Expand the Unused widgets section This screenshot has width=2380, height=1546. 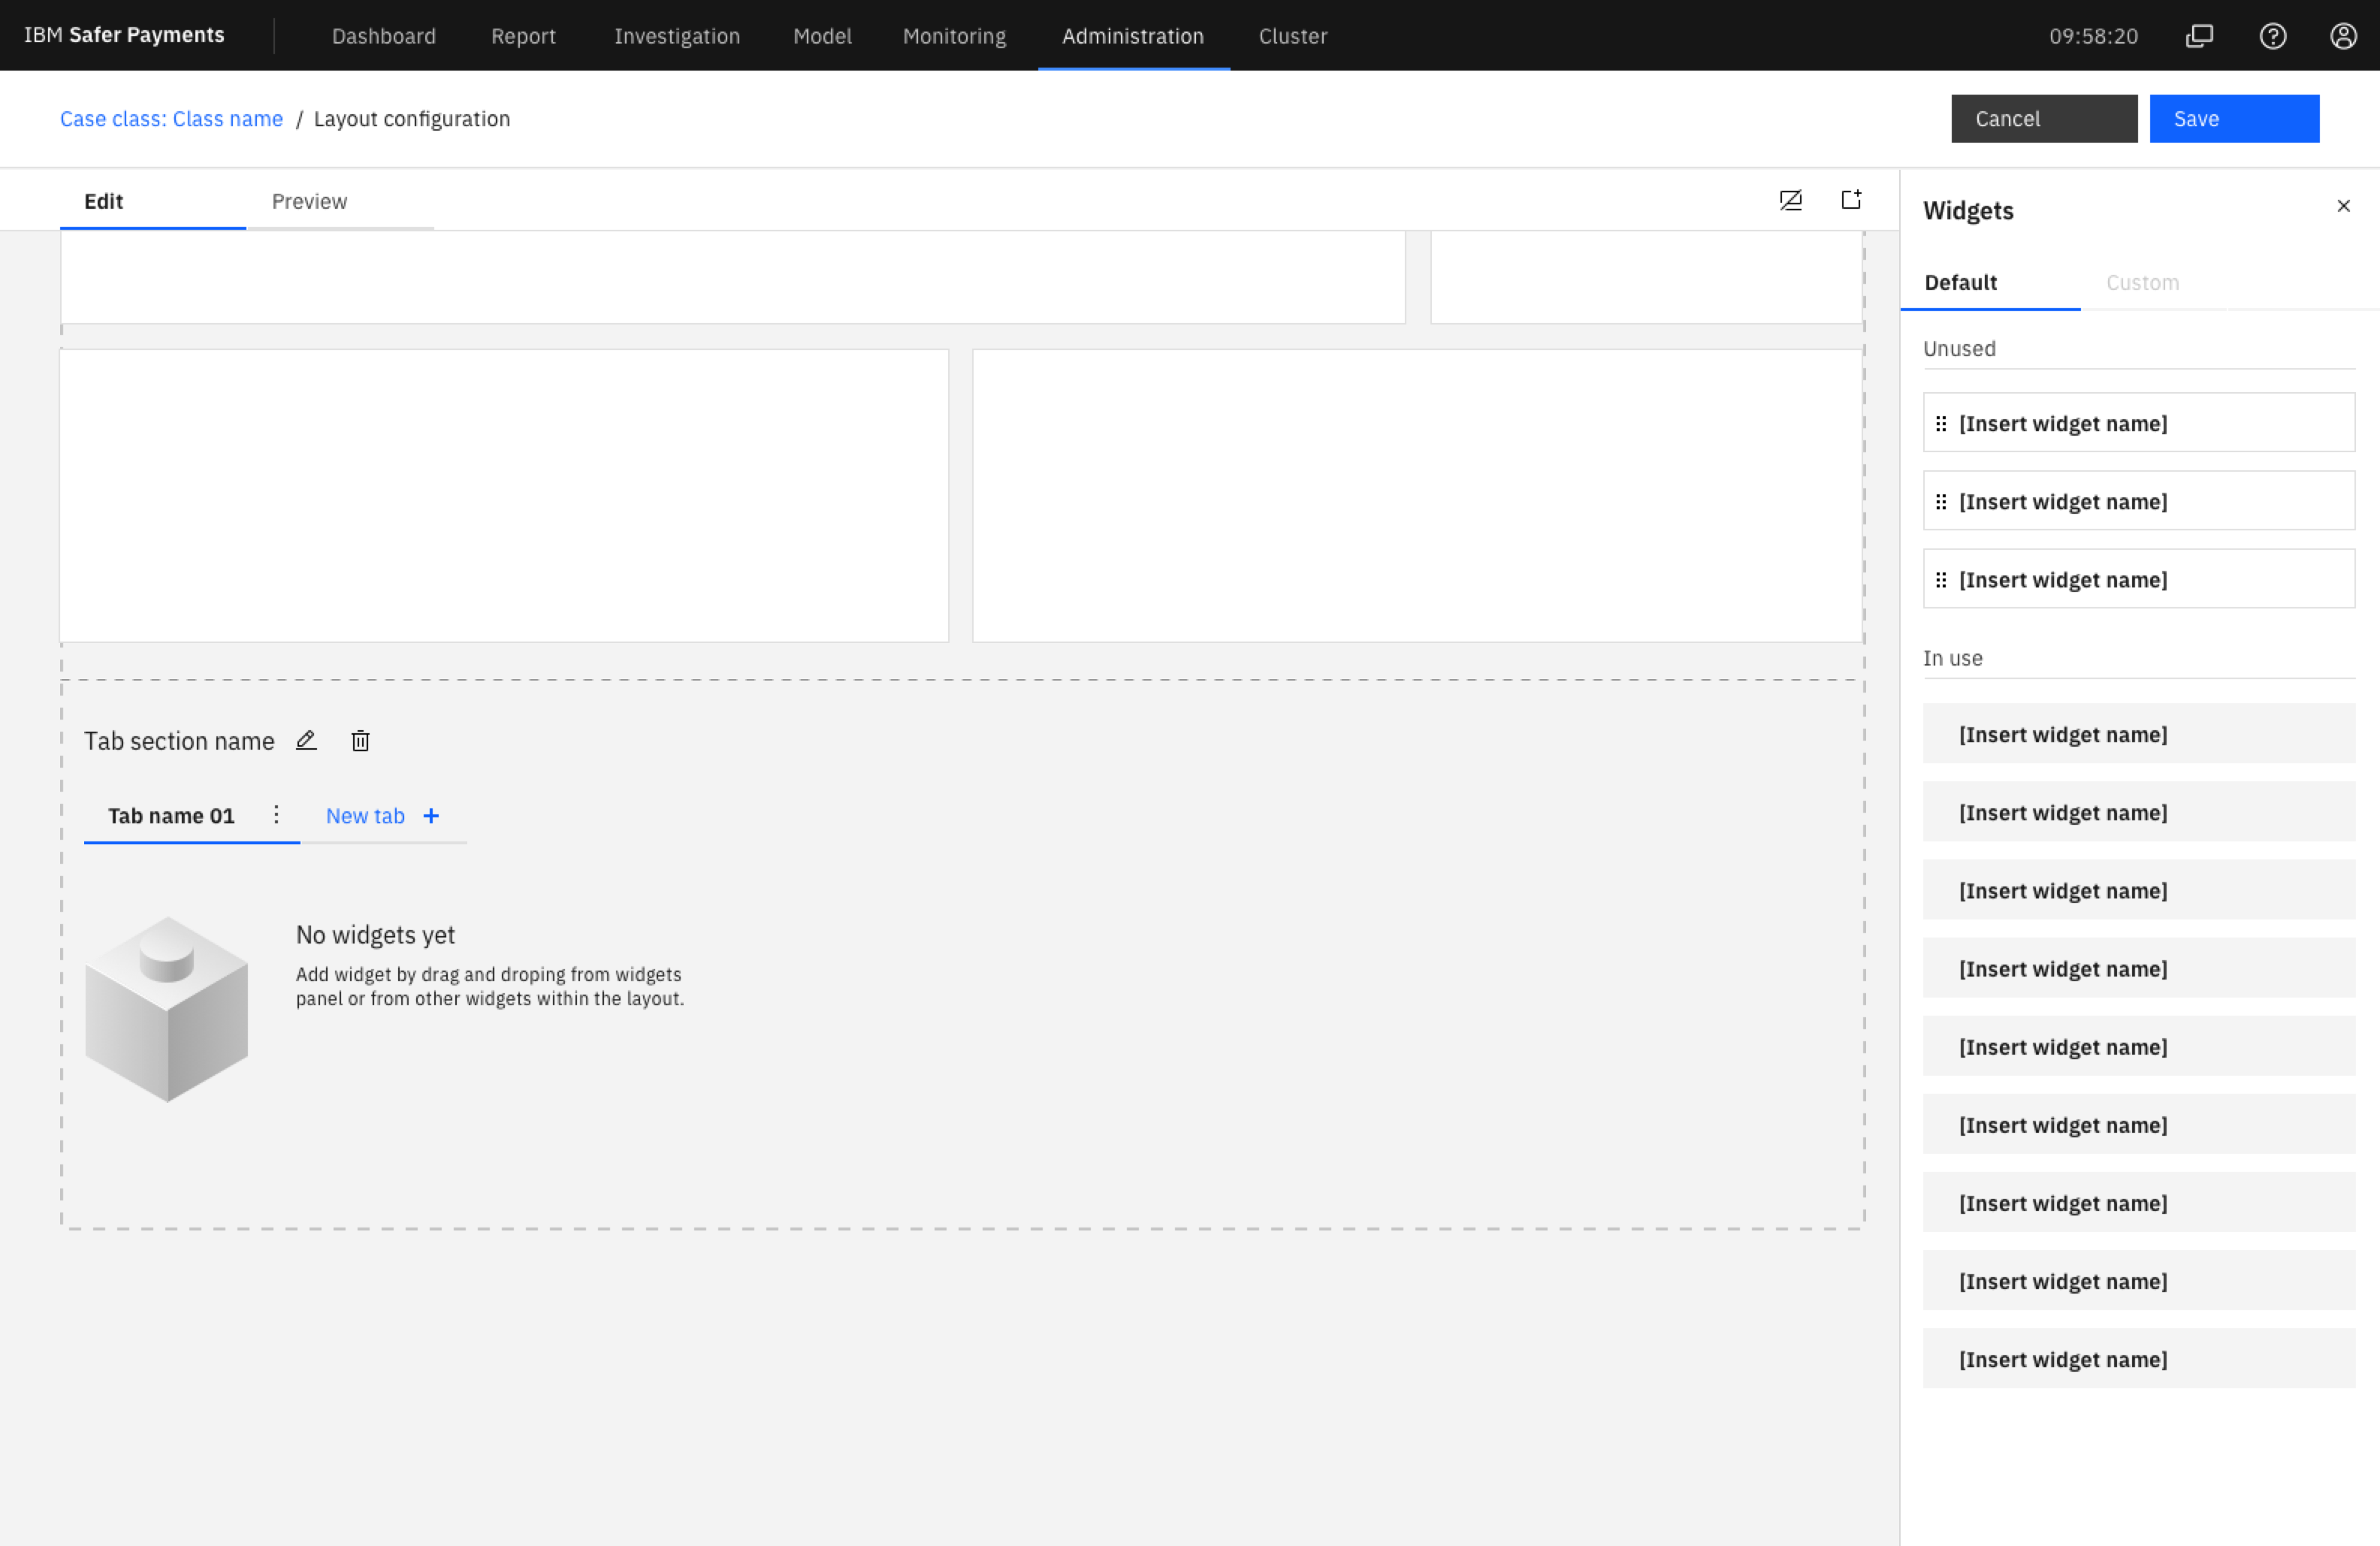click(1959, 347)
